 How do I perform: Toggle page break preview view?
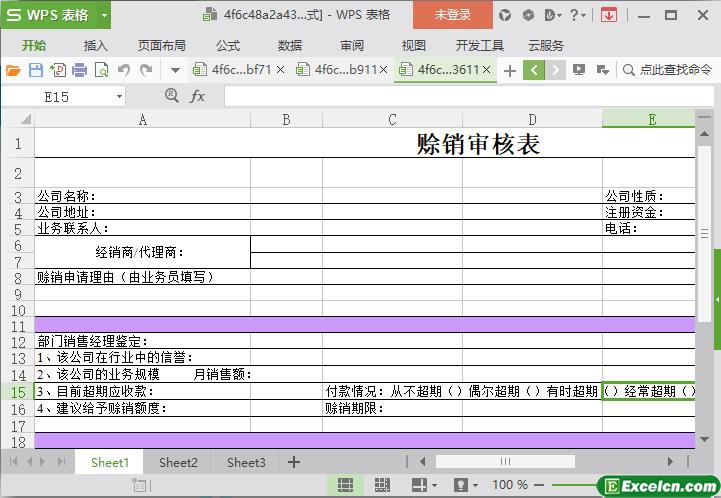[380, 485]
